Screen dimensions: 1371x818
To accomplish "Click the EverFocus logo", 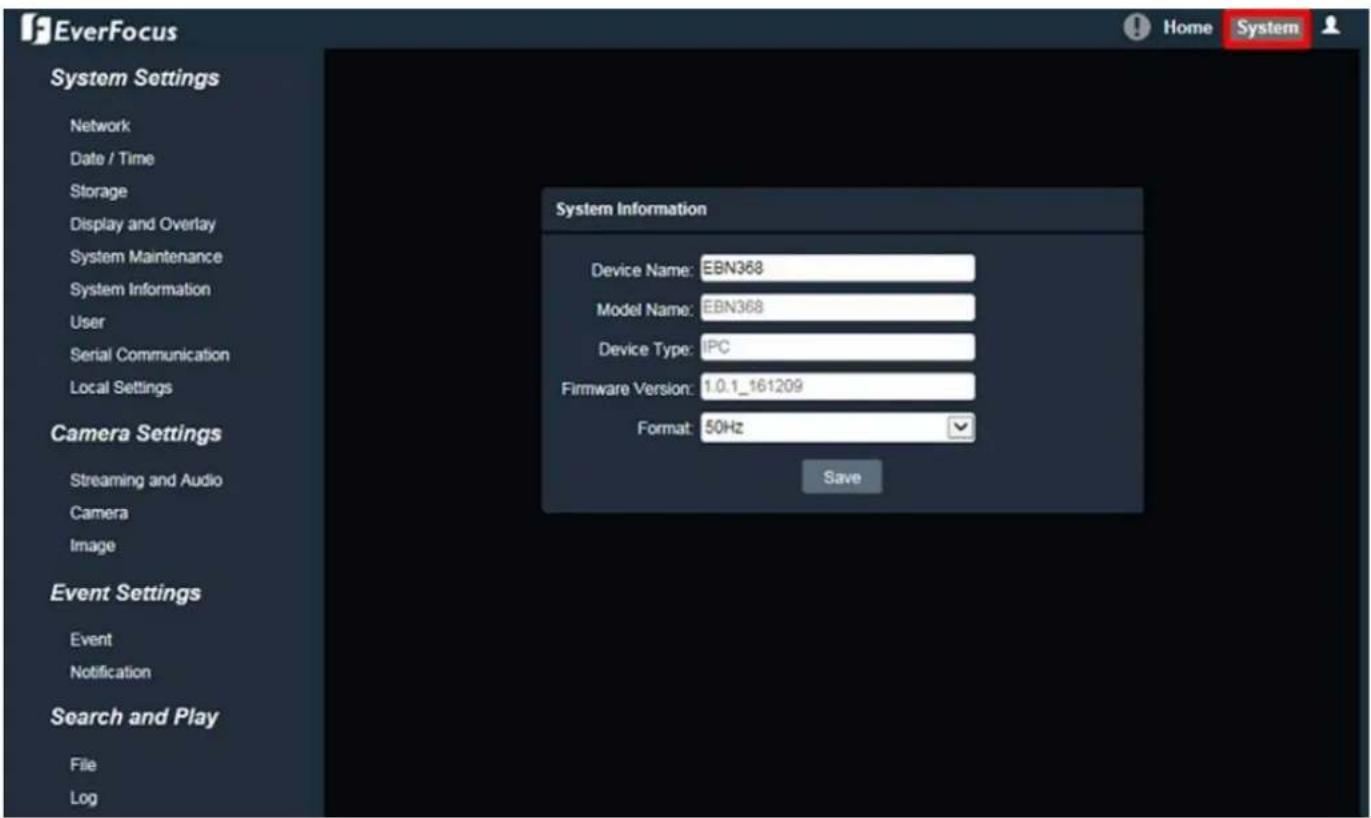I will tap(99, 31).
